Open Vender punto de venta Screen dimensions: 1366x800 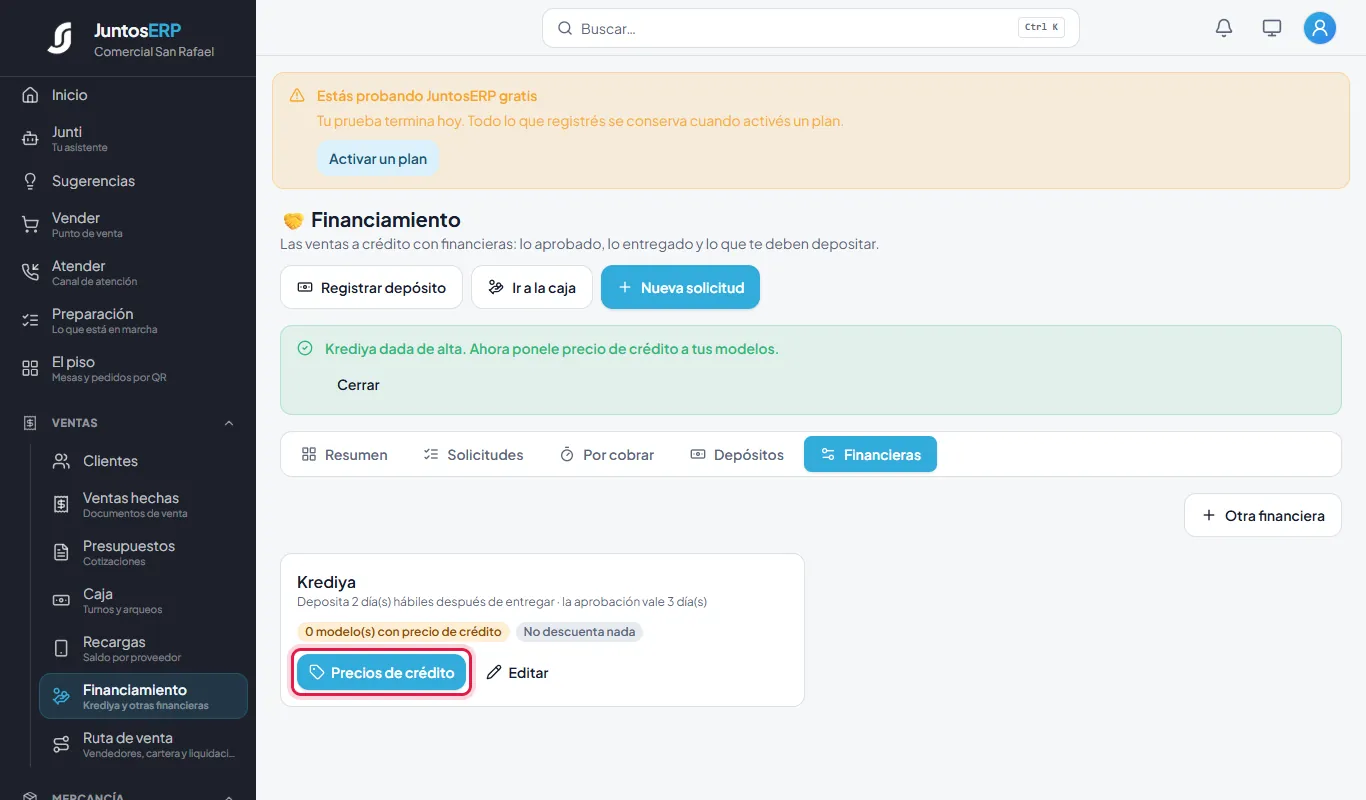pyautogui.click(x=128, y=224)
